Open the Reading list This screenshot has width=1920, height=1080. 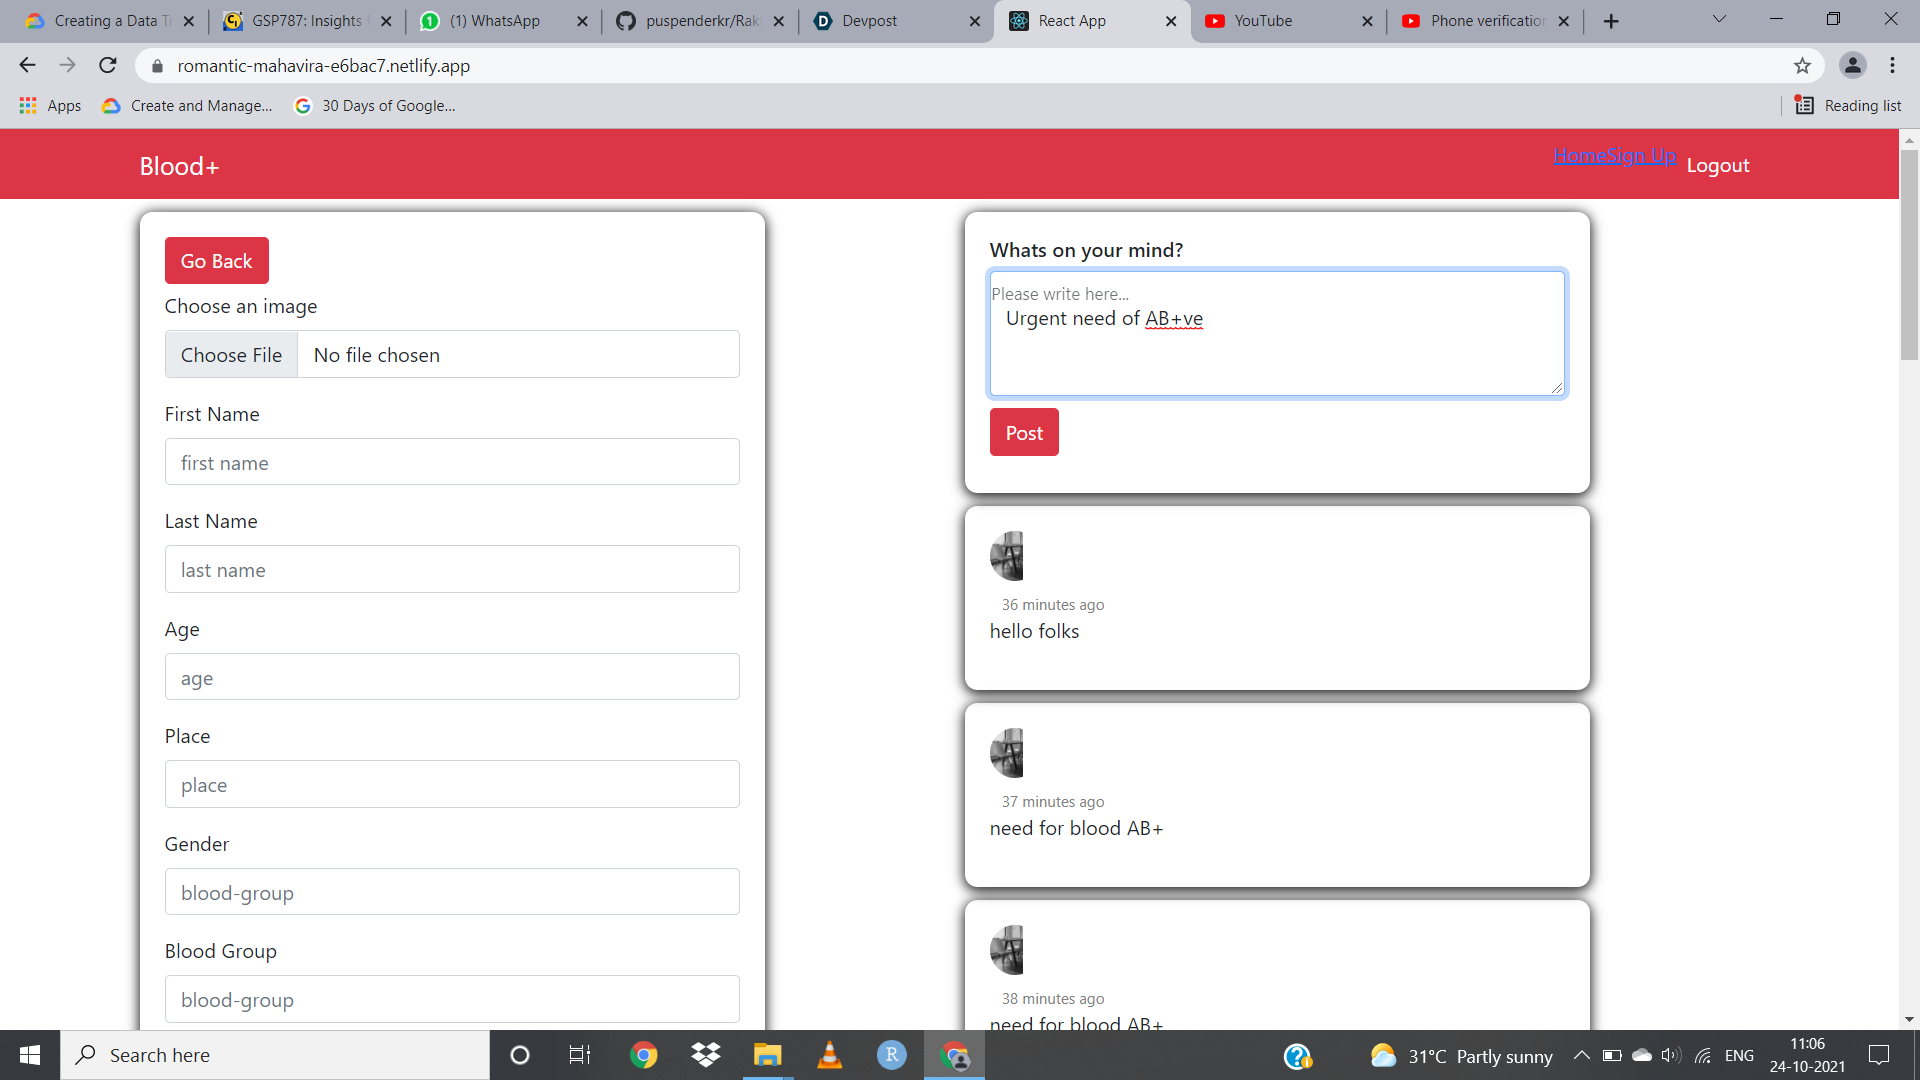(1848, 106)
